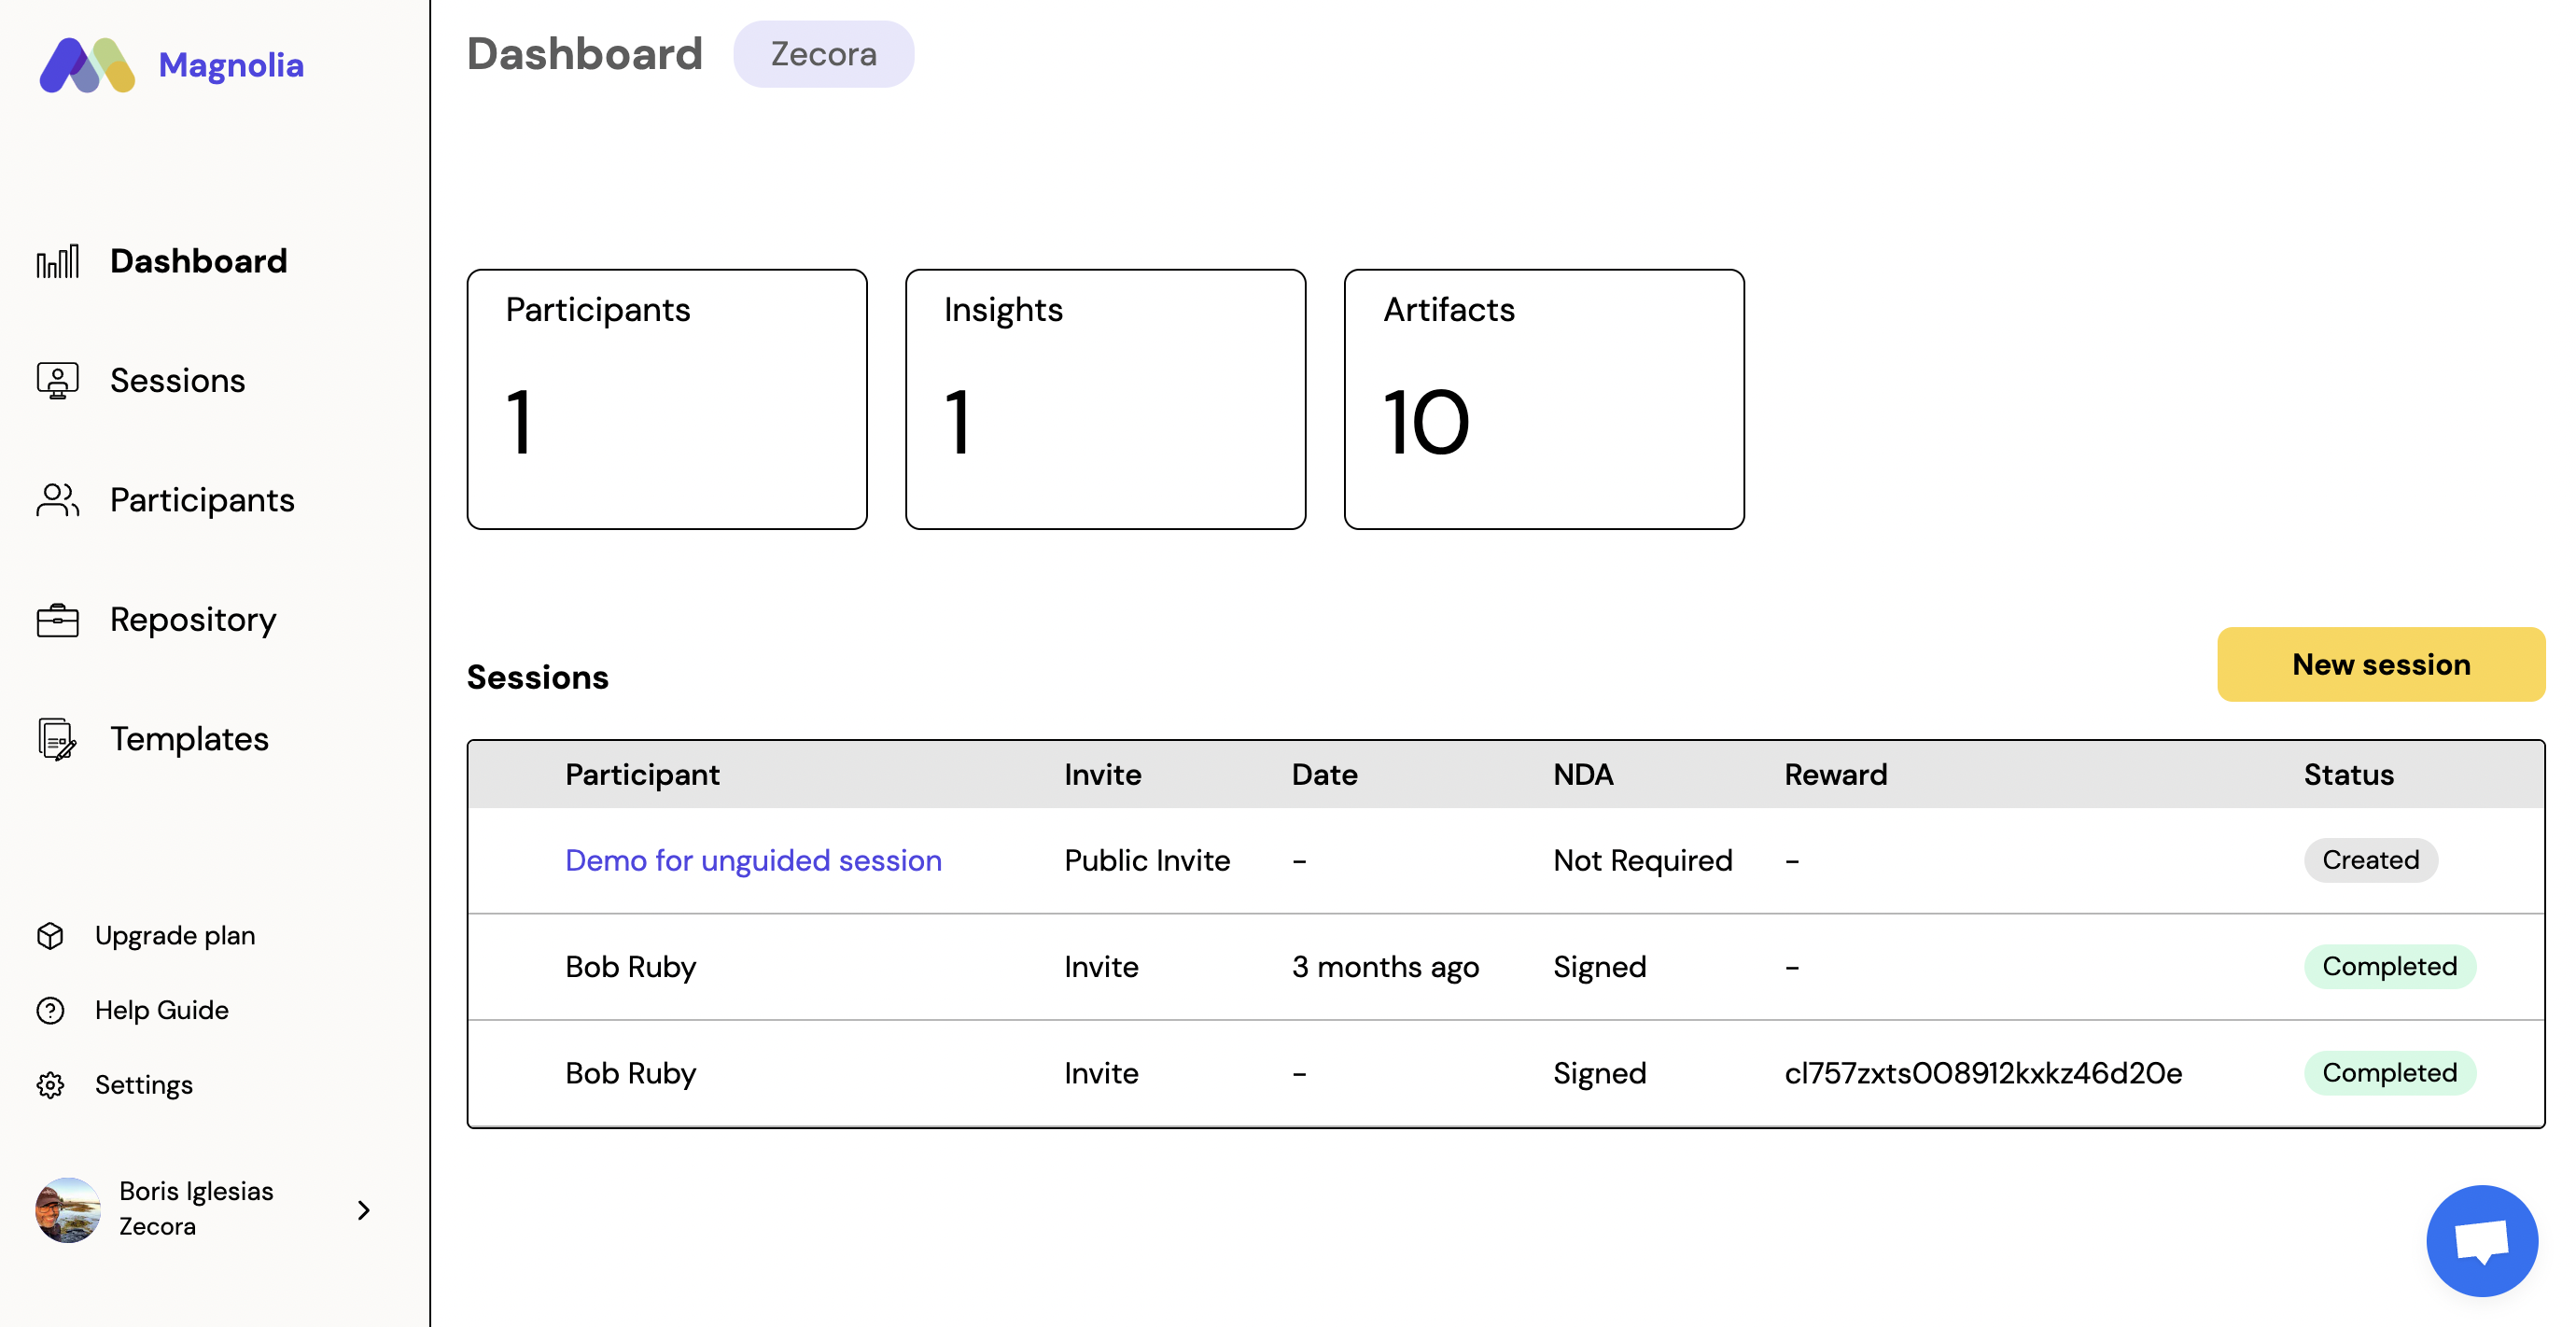
Task: Open the chat support bubble
Action: click(x=2480, y=1240)
